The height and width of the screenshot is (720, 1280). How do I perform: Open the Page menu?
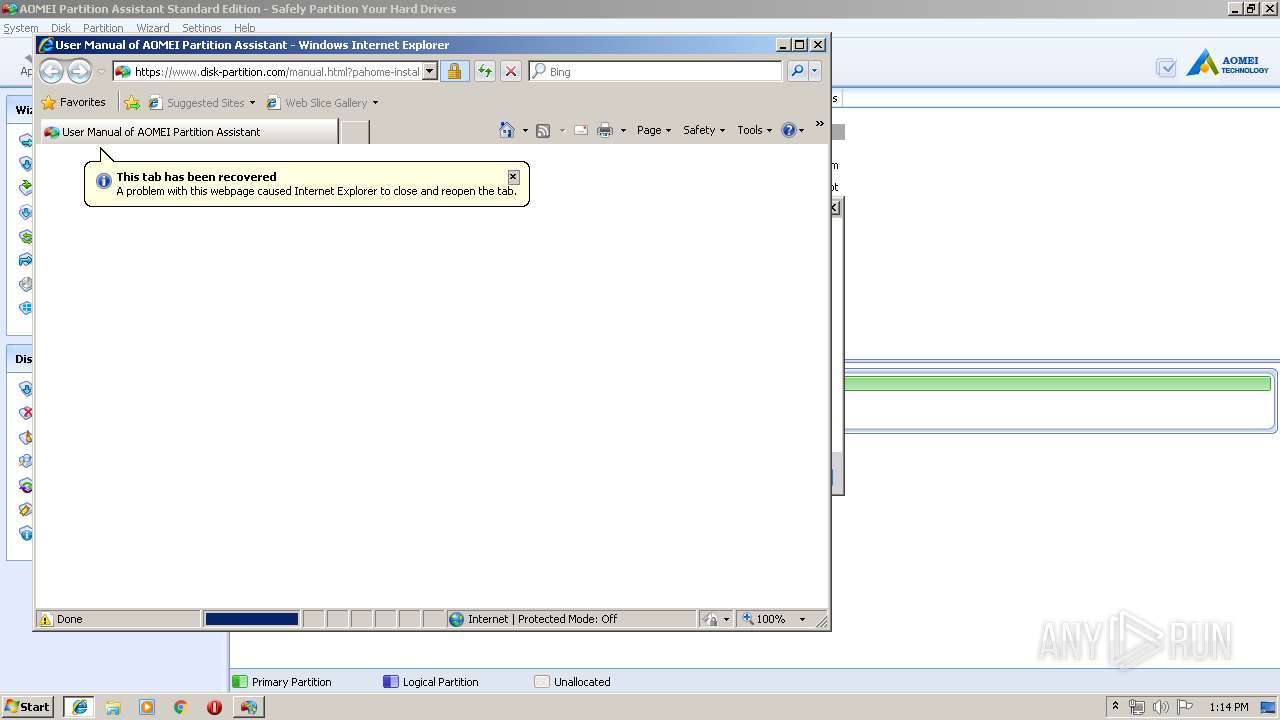point(654,130)
